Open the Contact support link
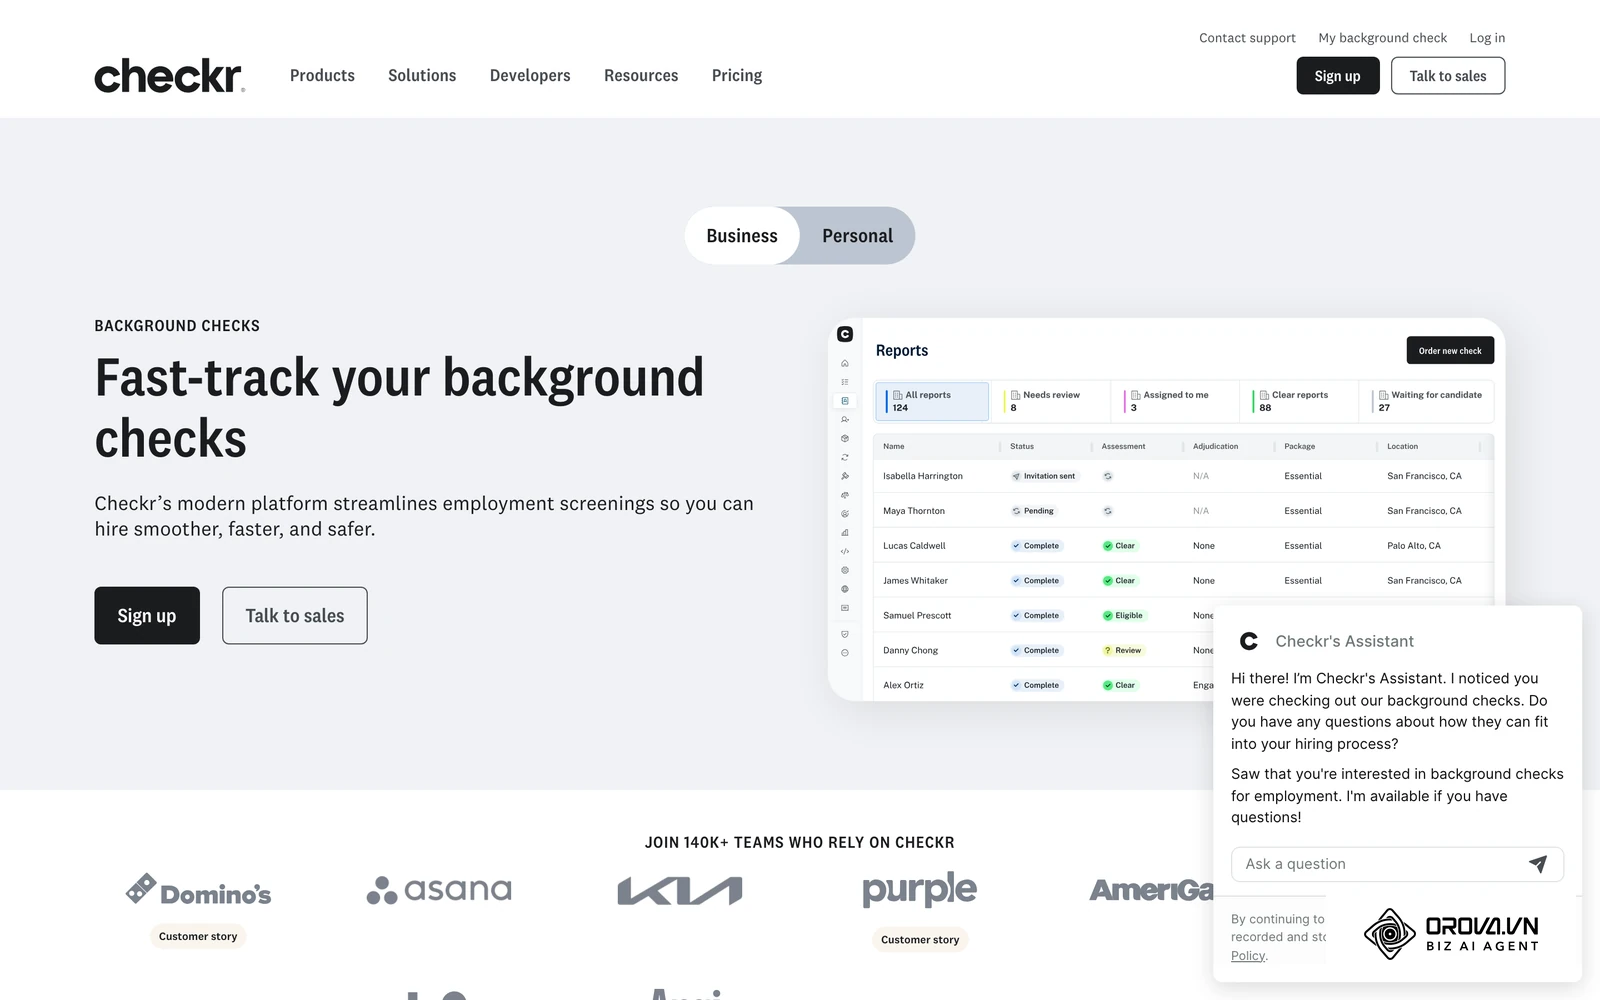The image size is (1600, 1000). coord(1247,38)
